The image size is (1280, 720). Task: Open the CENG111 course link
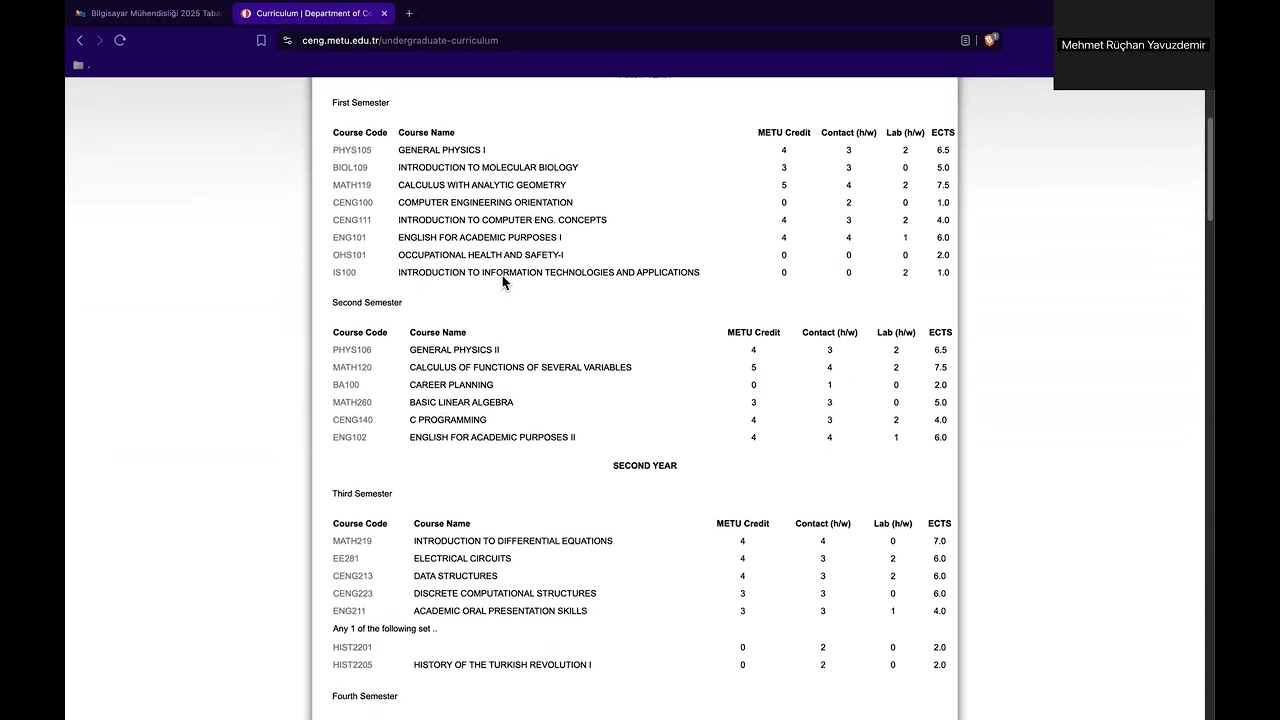pos(352,220)
